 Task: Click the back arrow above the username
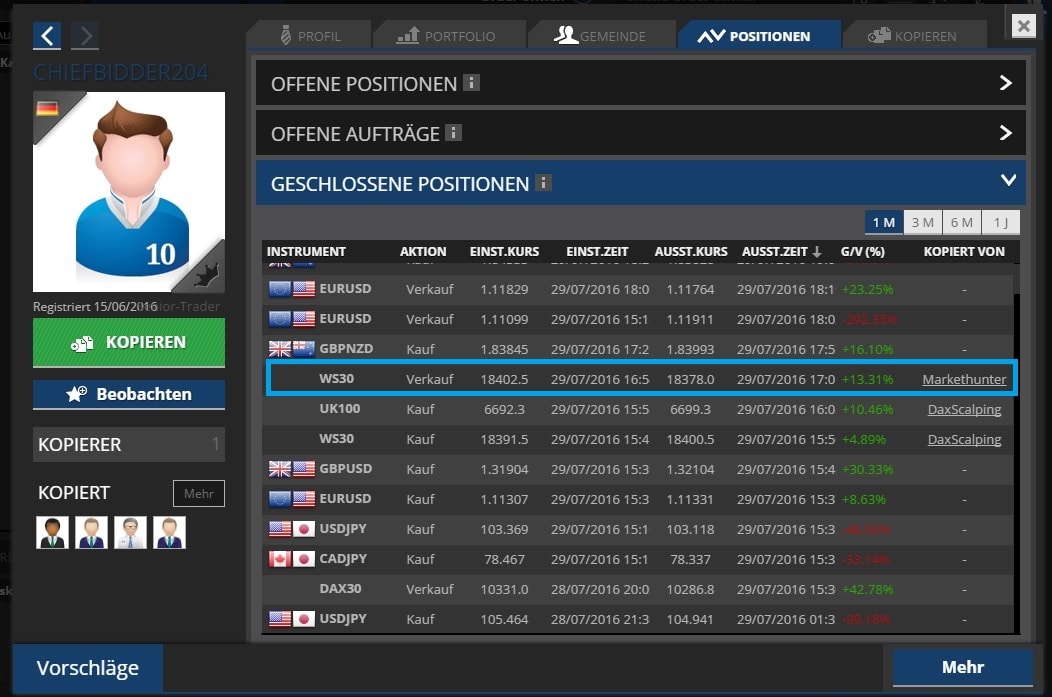(47, 37)
